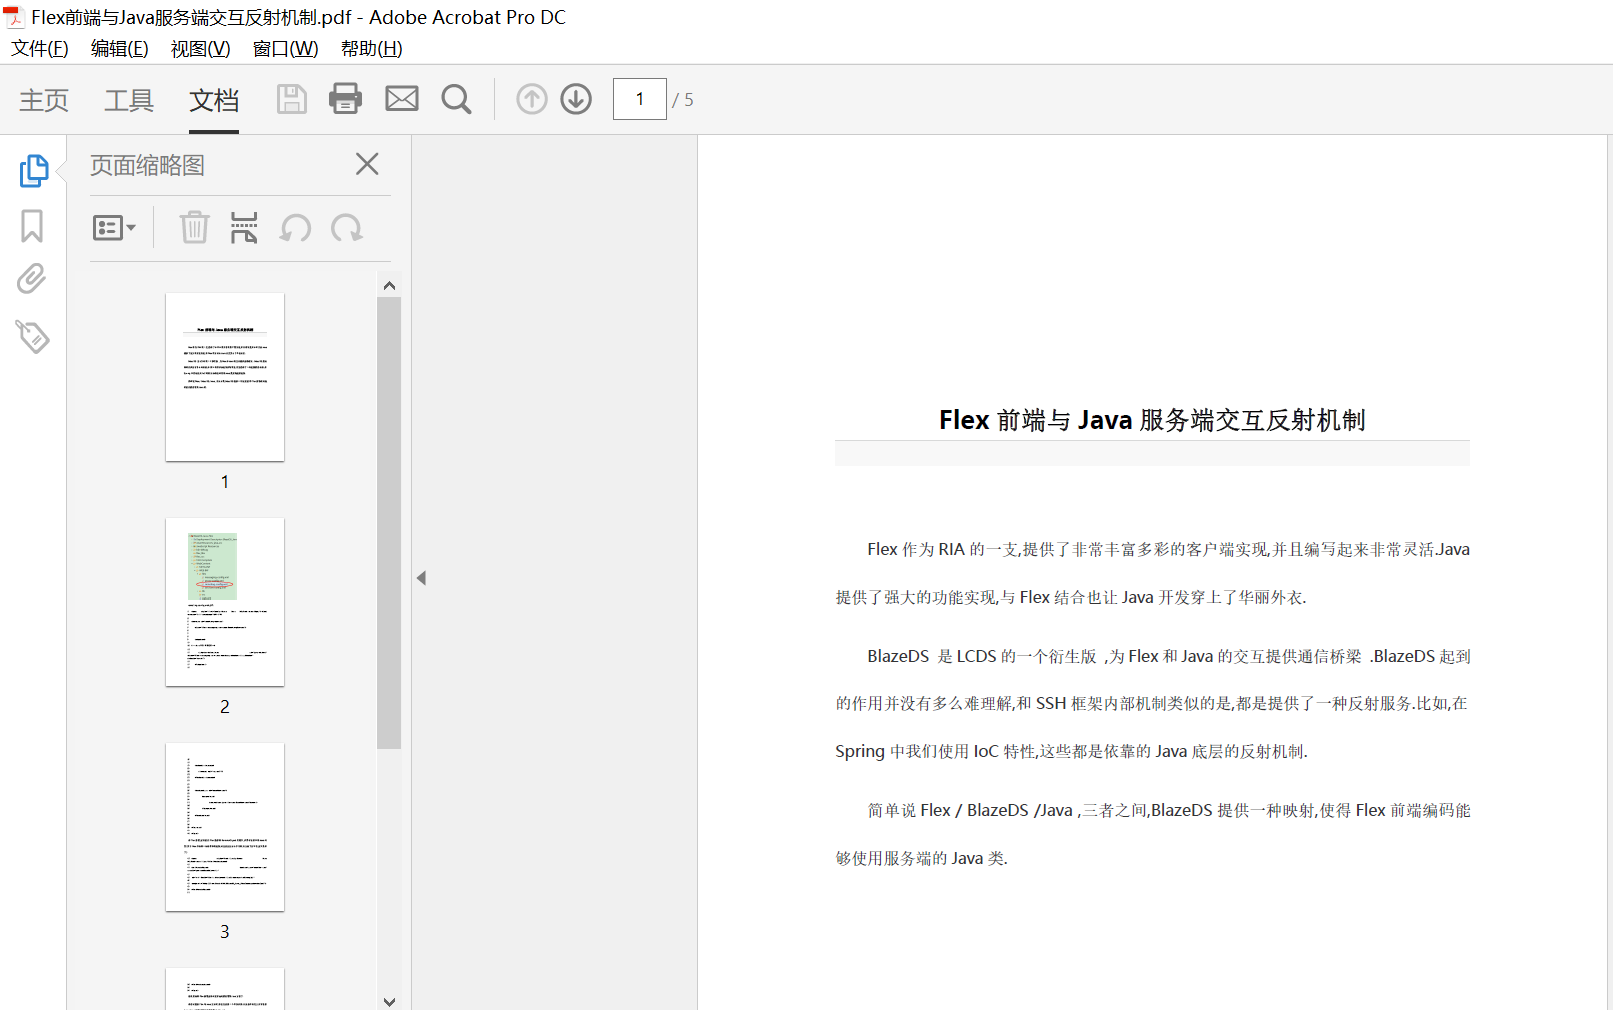1613x1010 pixels.
Task: Open the 编辑(E) menu
Action: click(120, 49)
